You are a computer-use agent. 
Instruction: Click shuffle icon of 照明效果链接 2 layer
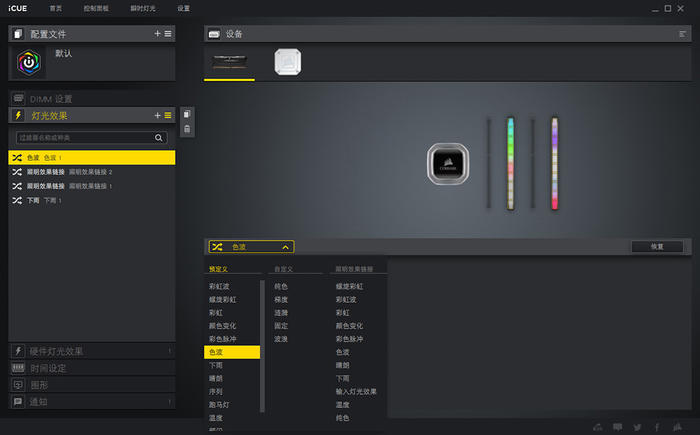pyautogui.click(x=17, y=172)
